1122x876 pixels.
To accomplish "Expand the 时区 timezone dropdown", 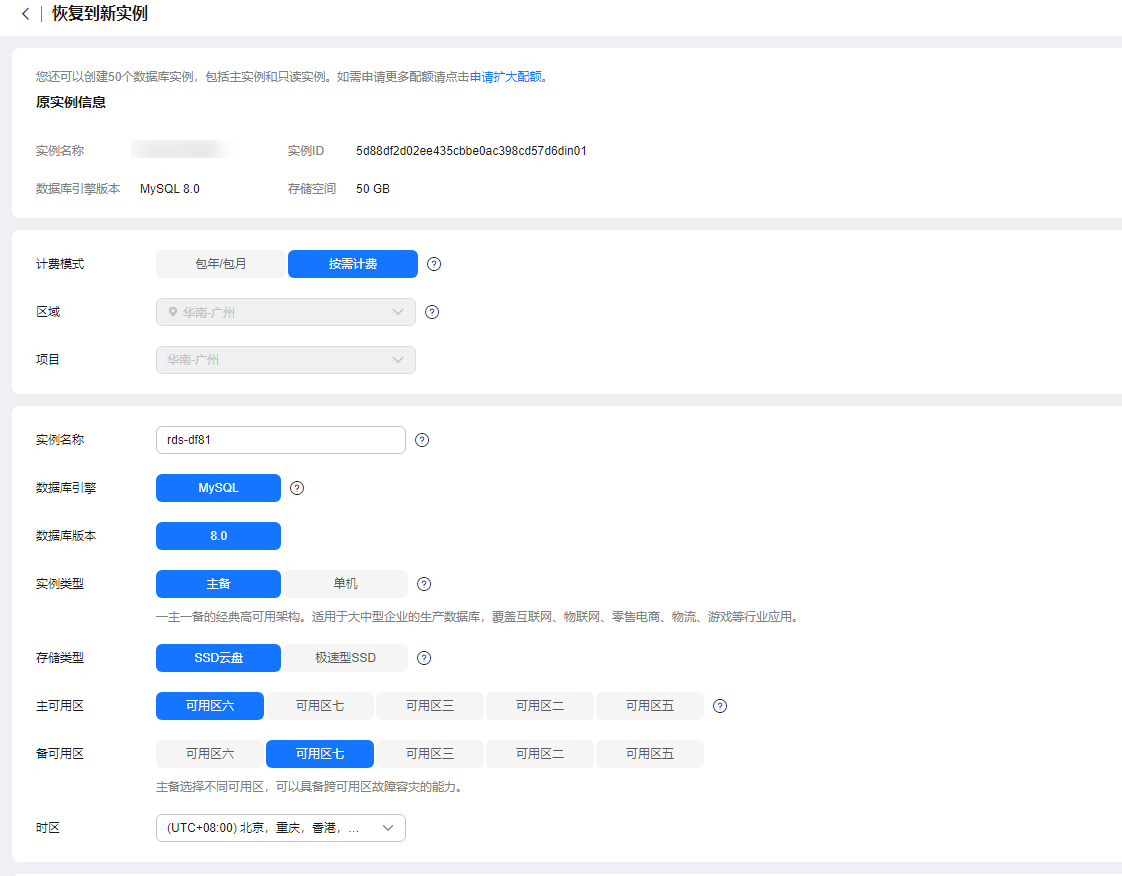I will click(281, 828).
